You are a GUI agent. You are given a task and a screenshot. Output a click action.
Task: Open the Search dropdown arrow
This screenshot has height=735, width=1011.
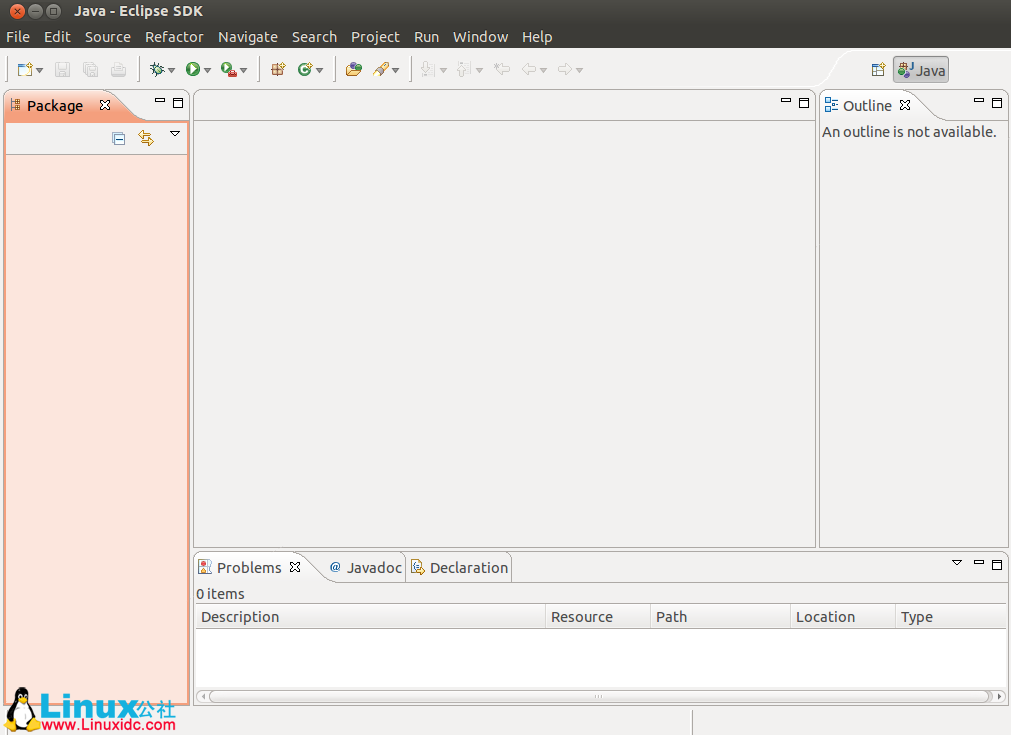[396, 70]
